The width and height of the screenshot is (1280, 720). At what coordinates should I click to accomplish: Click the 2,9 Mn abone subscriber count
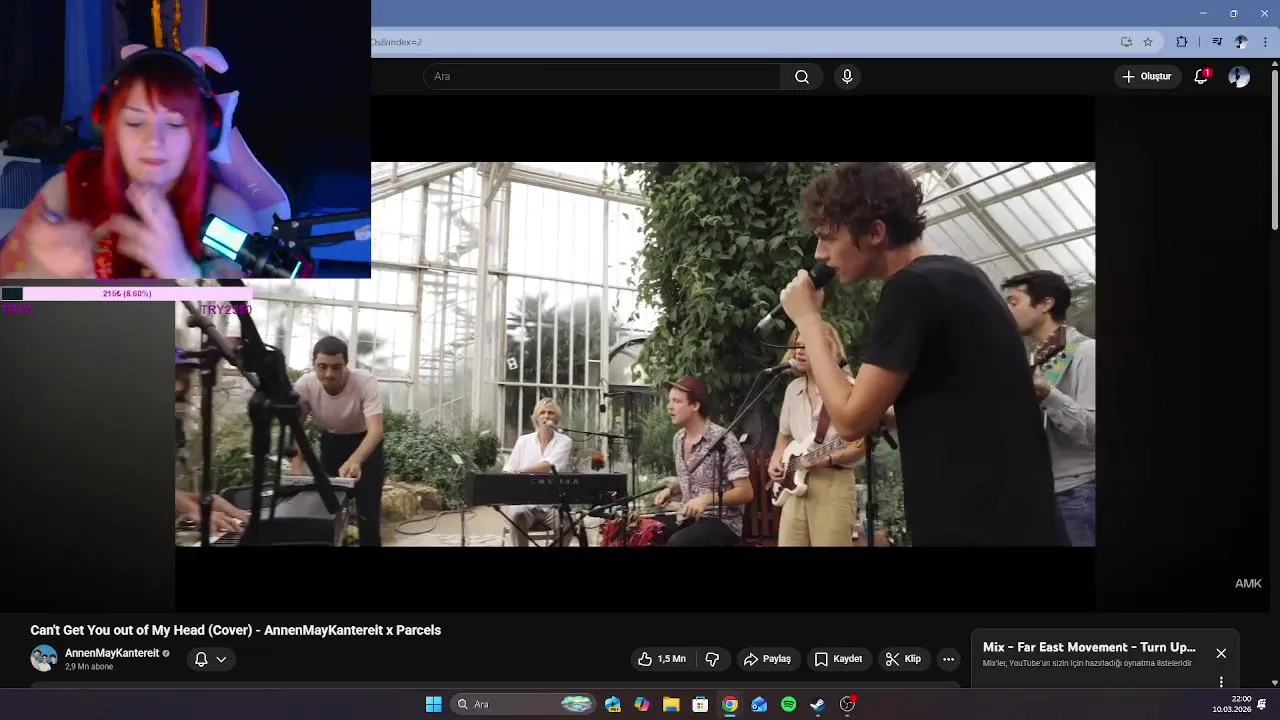tap(89, 667)
